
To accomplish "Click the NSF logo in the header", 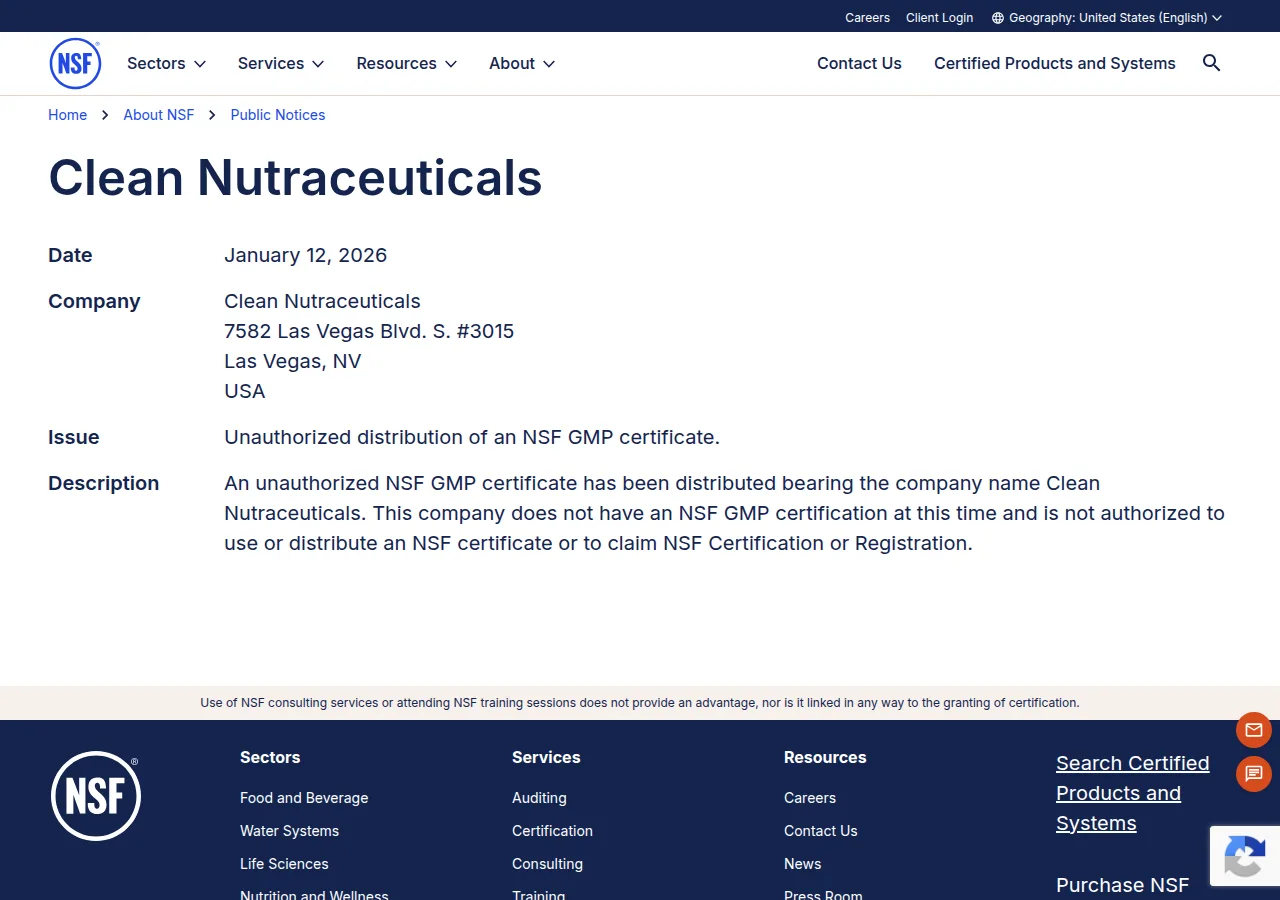I will tap(75, 64).
